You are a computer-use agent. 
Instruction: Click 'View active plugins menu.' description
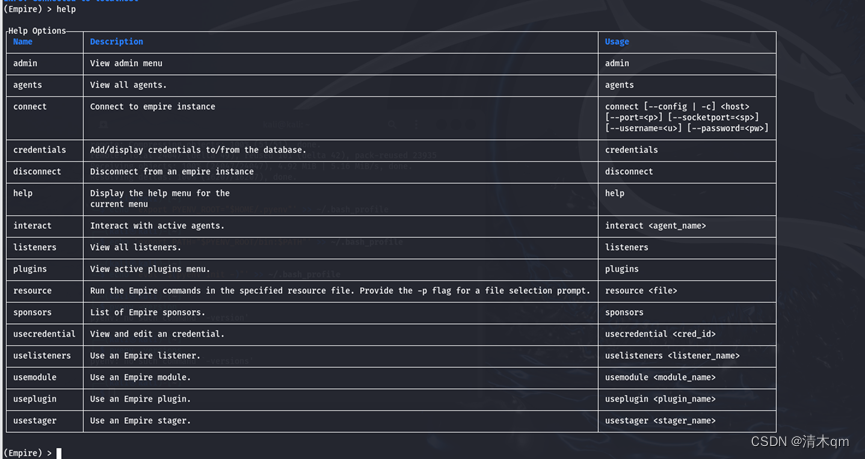coord(150,269)
